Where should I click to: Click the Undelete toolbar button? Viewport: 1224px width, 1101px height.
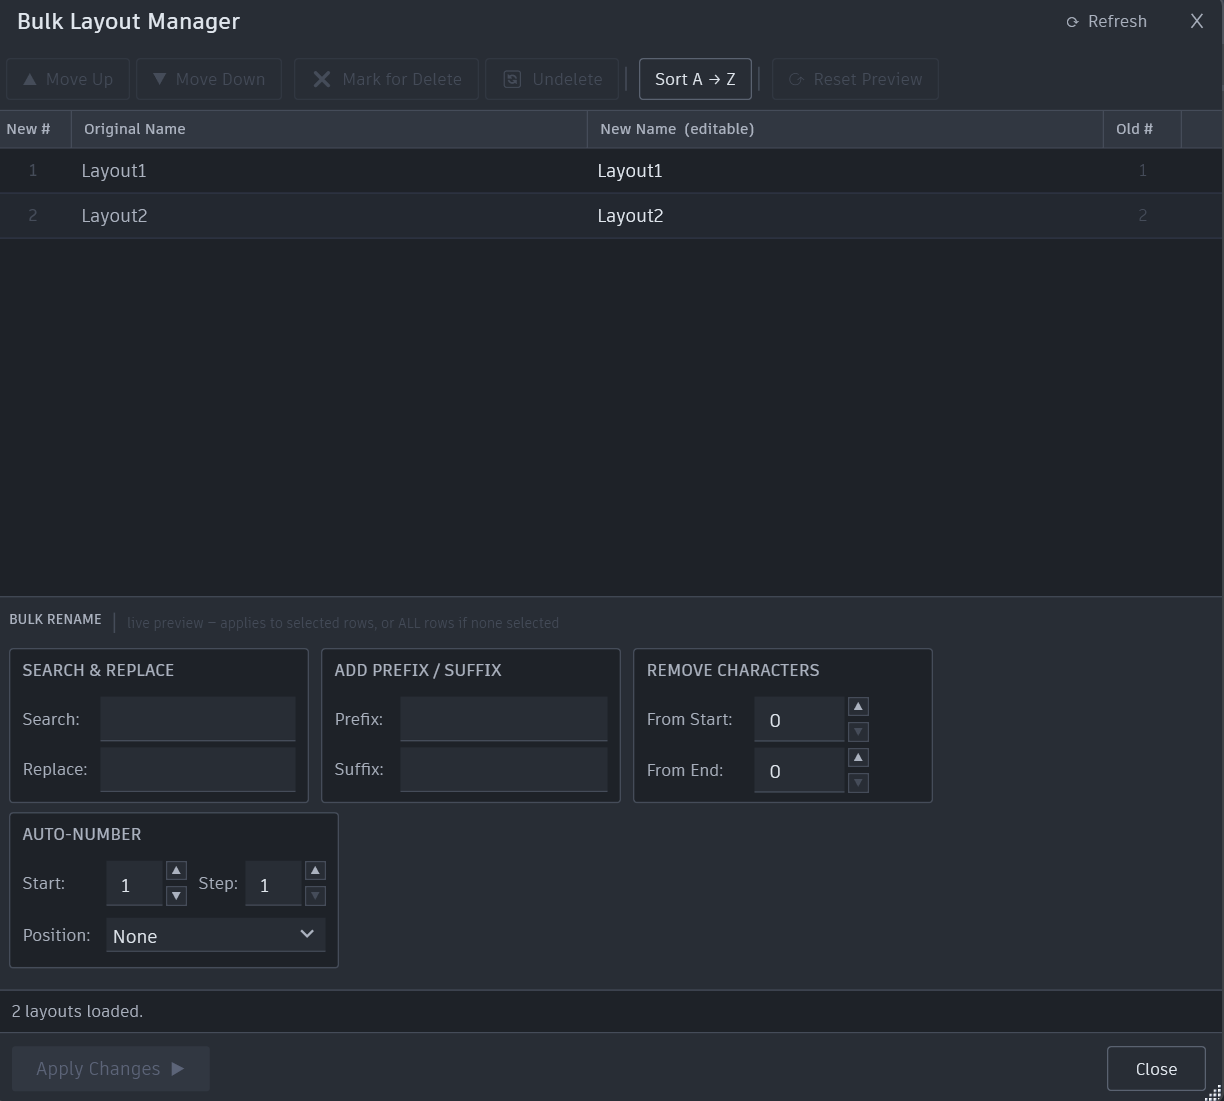pos(552,79)
